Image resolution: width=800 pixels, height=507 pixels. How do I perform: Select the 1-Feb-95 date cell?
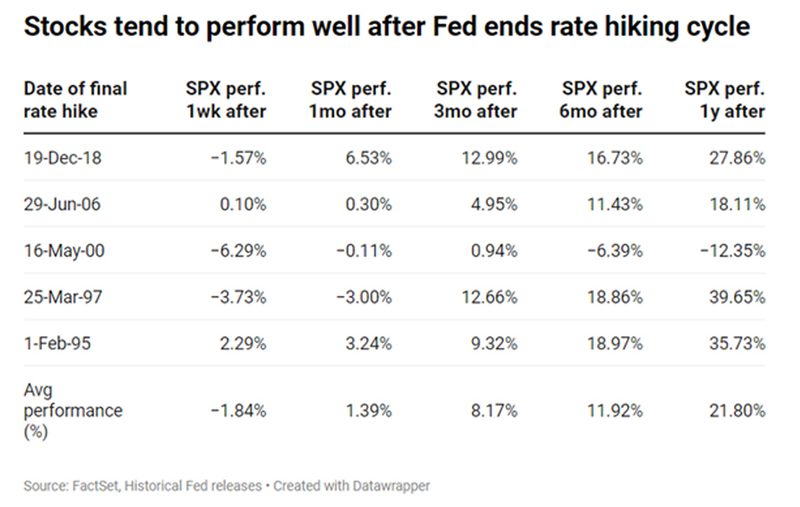click(54, 342)
